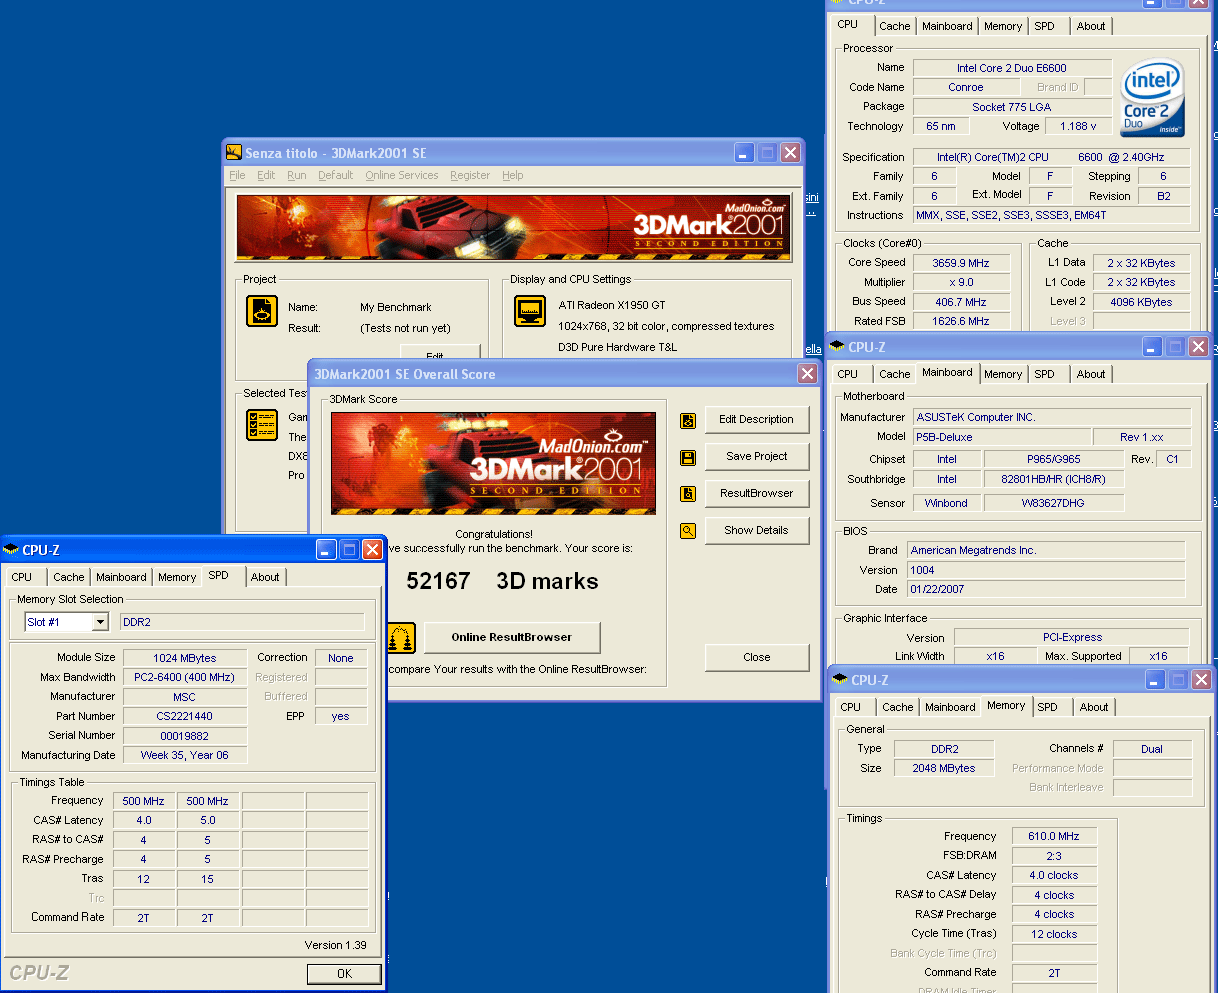This screenshot has height=993, width=1218.
Task: Click OK button in CPU-Z SPD window
Action: click(x=344, y=973)
